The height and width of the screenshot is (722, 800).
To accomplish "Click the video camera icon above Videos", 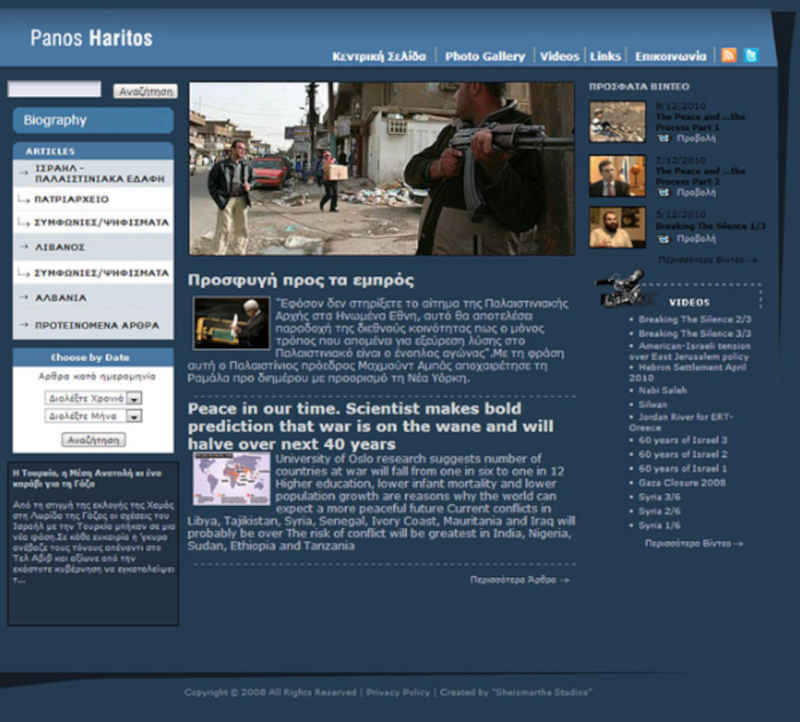I will pyautogui.click(x=620, y=289).
